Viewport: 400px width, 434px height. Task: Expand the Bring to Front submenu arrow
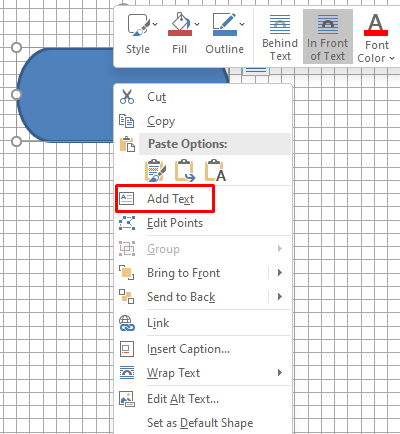pyautogui.click(x=280, y=273)
